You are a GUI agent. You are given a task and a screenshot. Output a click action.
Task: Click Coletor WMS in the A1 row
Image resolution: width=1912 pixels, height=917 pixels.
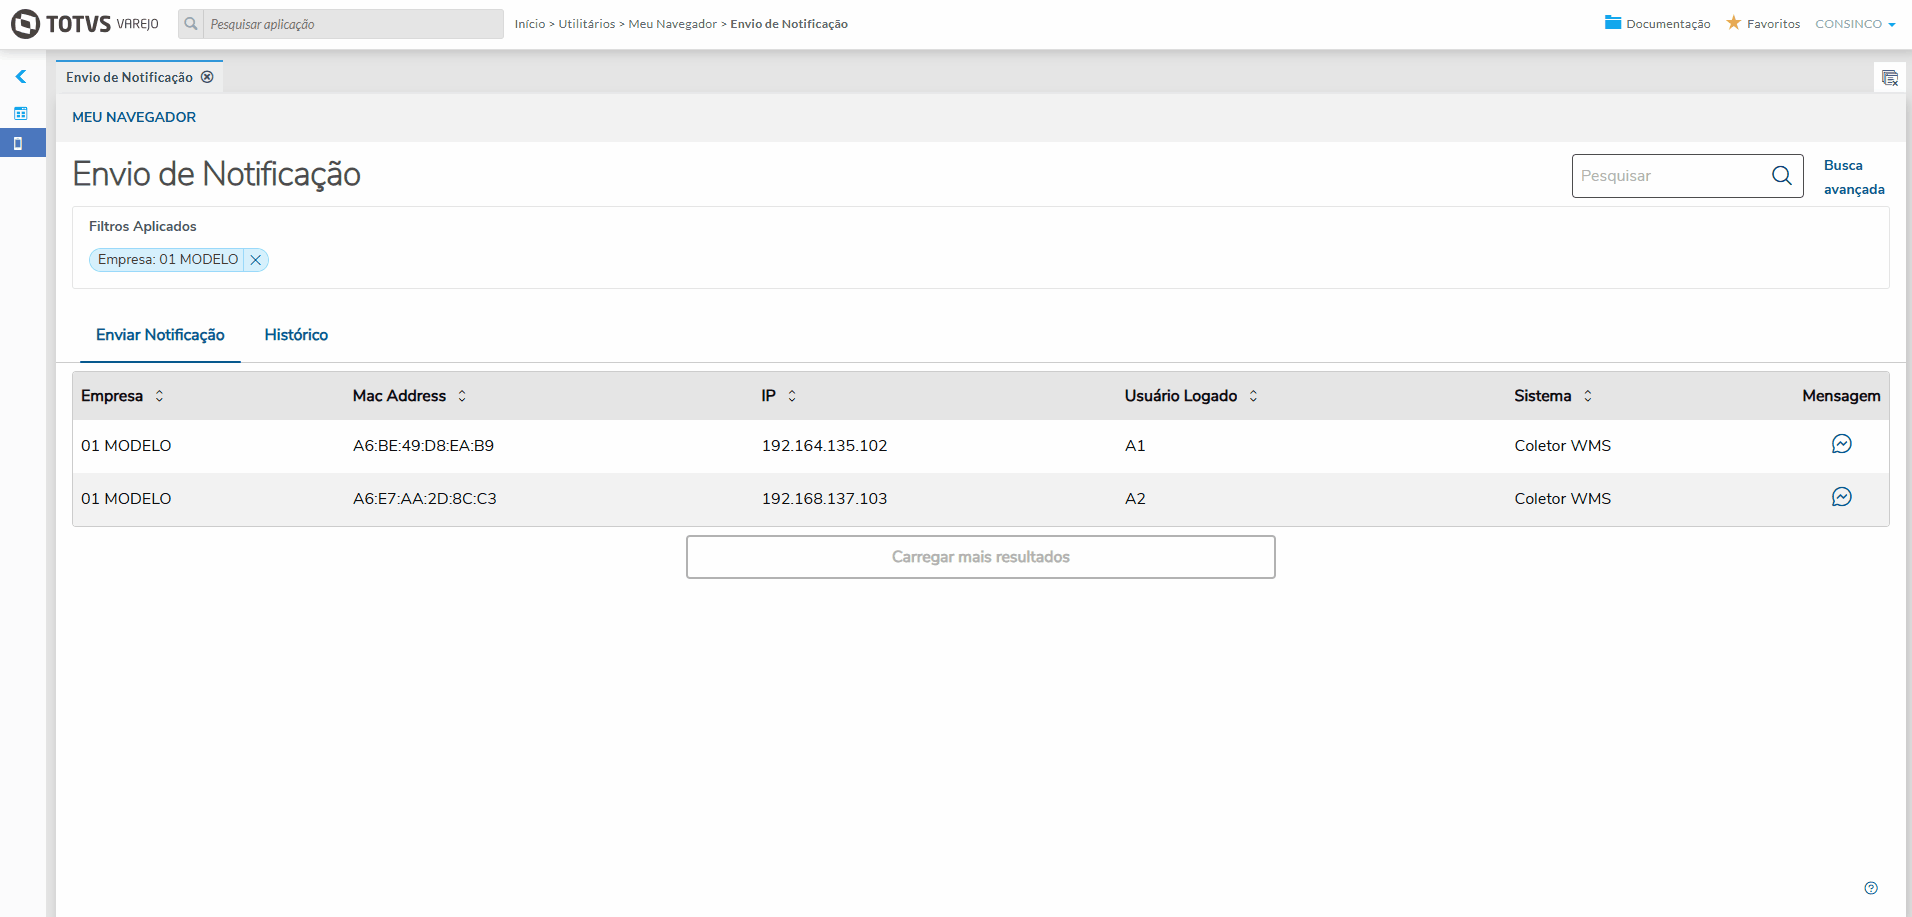coord(1563,446)
